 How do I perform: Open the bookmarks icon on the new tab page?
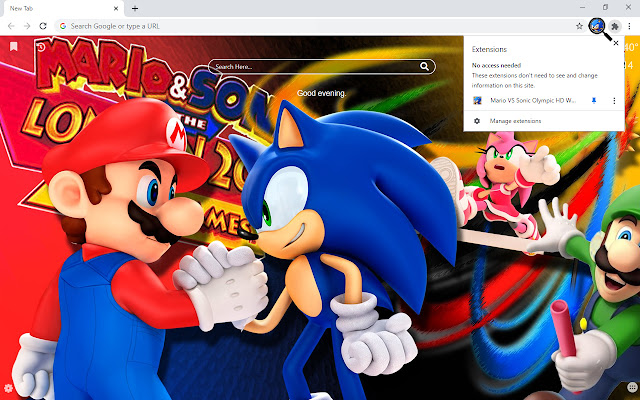13,47
